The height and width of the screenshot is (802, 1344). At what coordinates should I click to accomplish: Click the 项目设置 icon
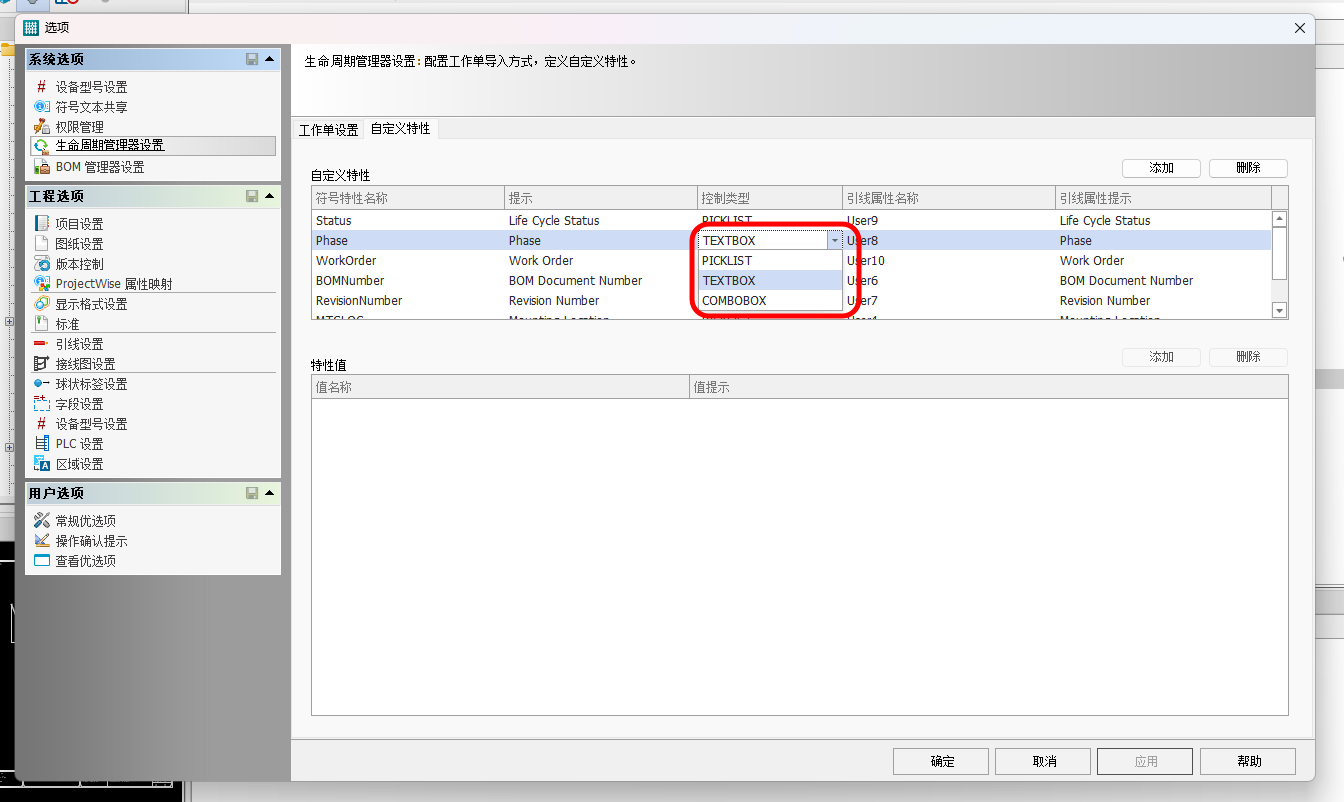41,224
